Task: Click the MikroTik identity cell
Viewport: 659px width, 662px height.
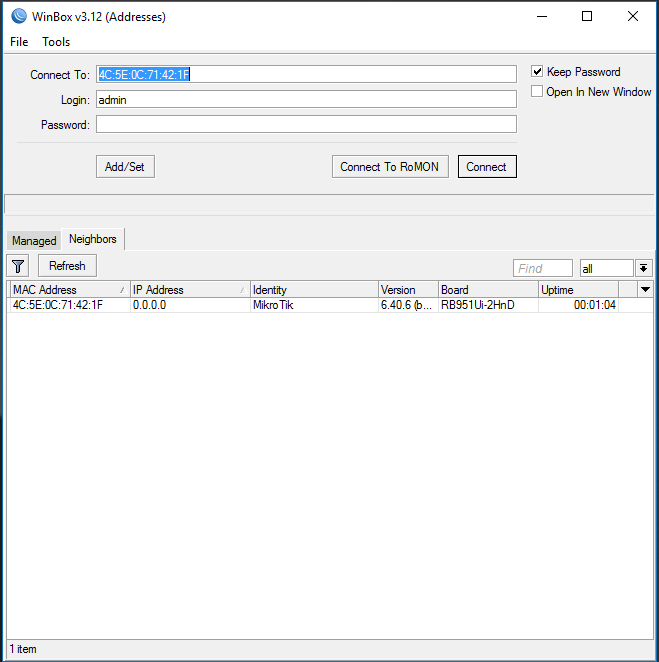Action: [314, 305]
